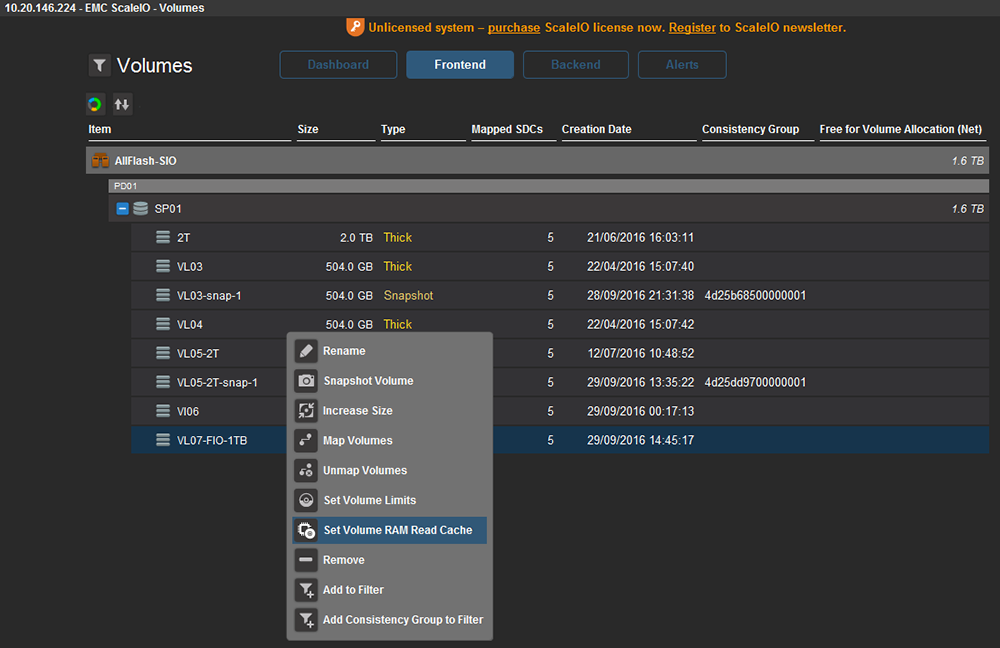Select the PD01 protection domain row
The height and width of the screenshot is (648, 1000).
(548, 186)
